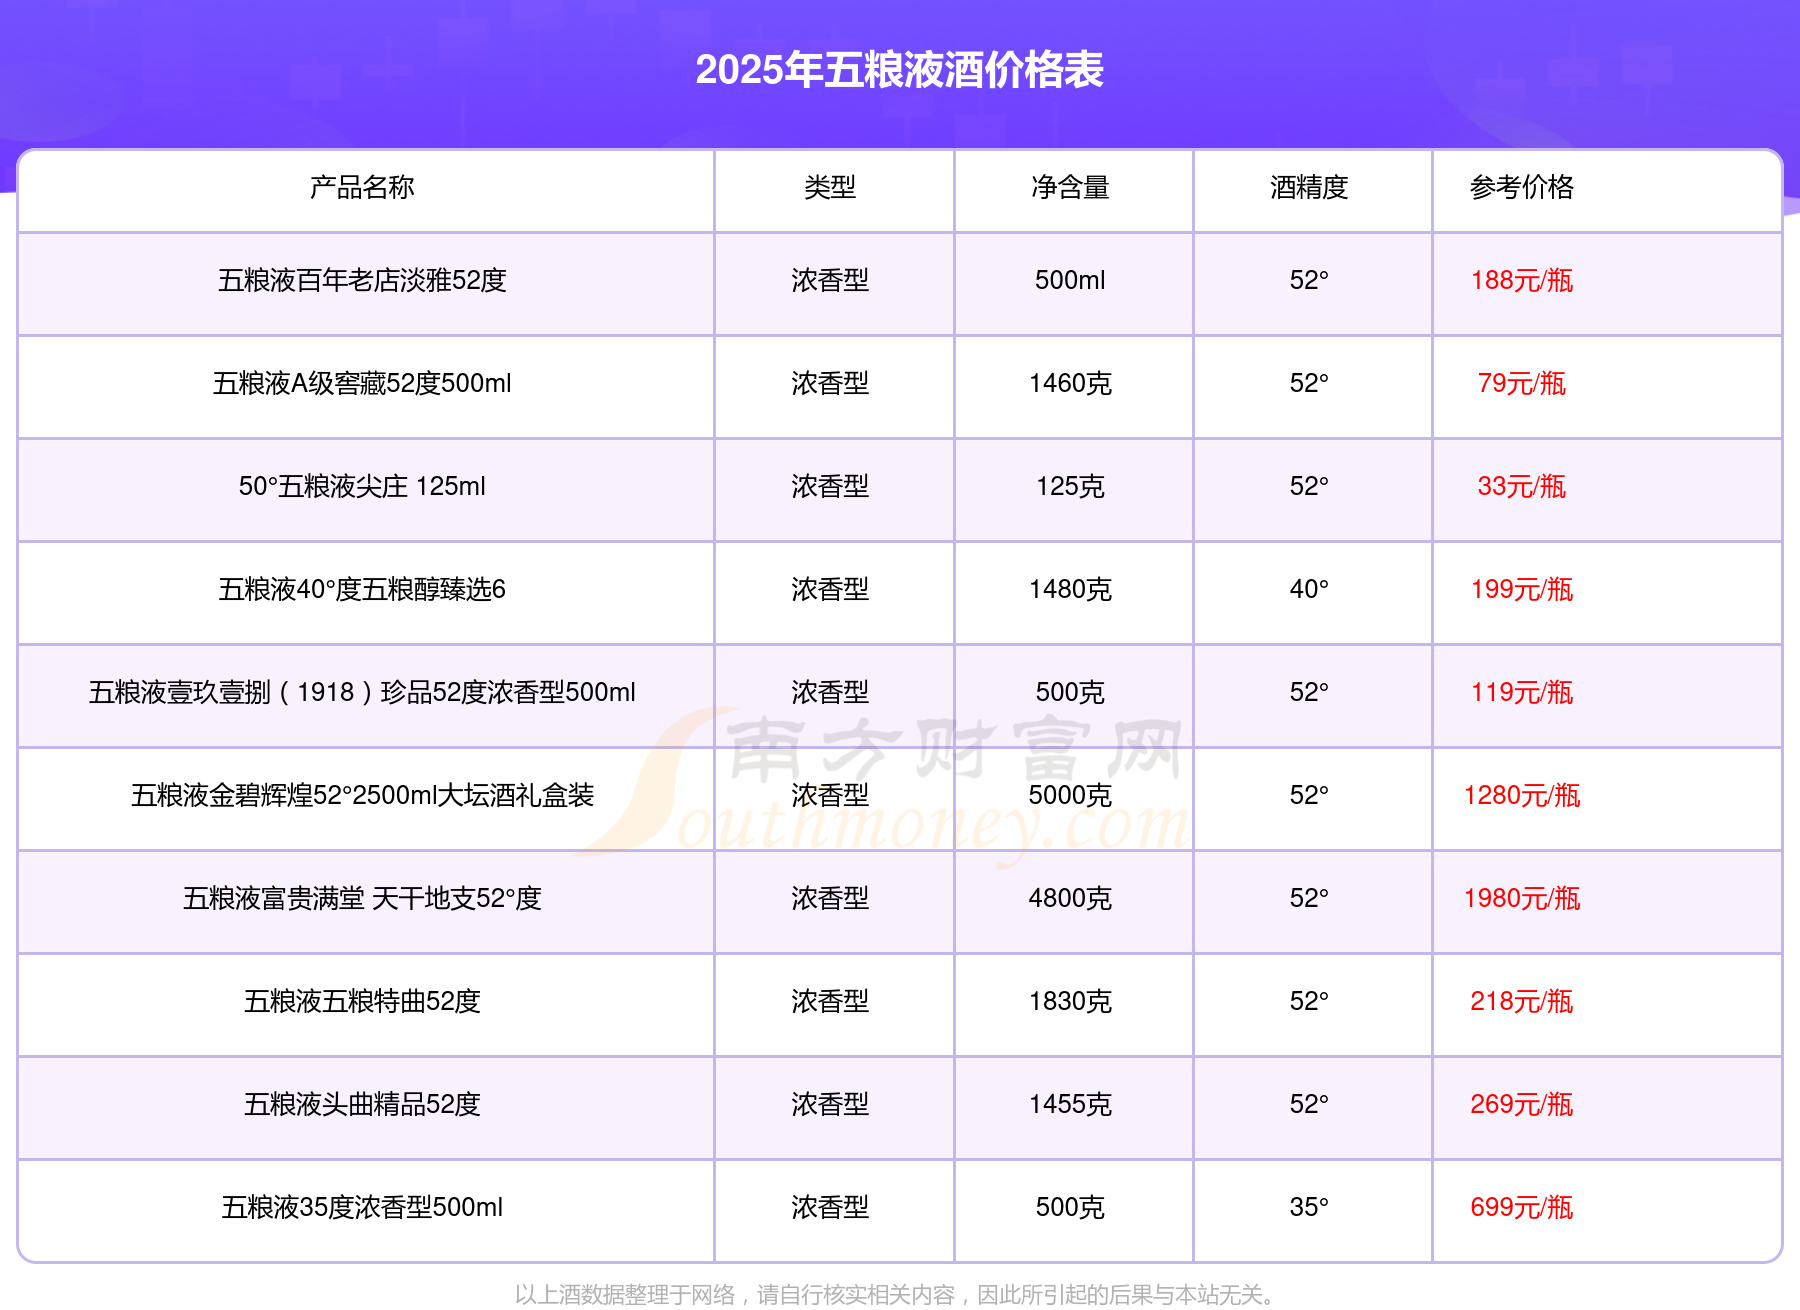Select product 五粮液A级窖藏52度500ml
The width and height of the screenshot is (1800, 1310).
362,383
